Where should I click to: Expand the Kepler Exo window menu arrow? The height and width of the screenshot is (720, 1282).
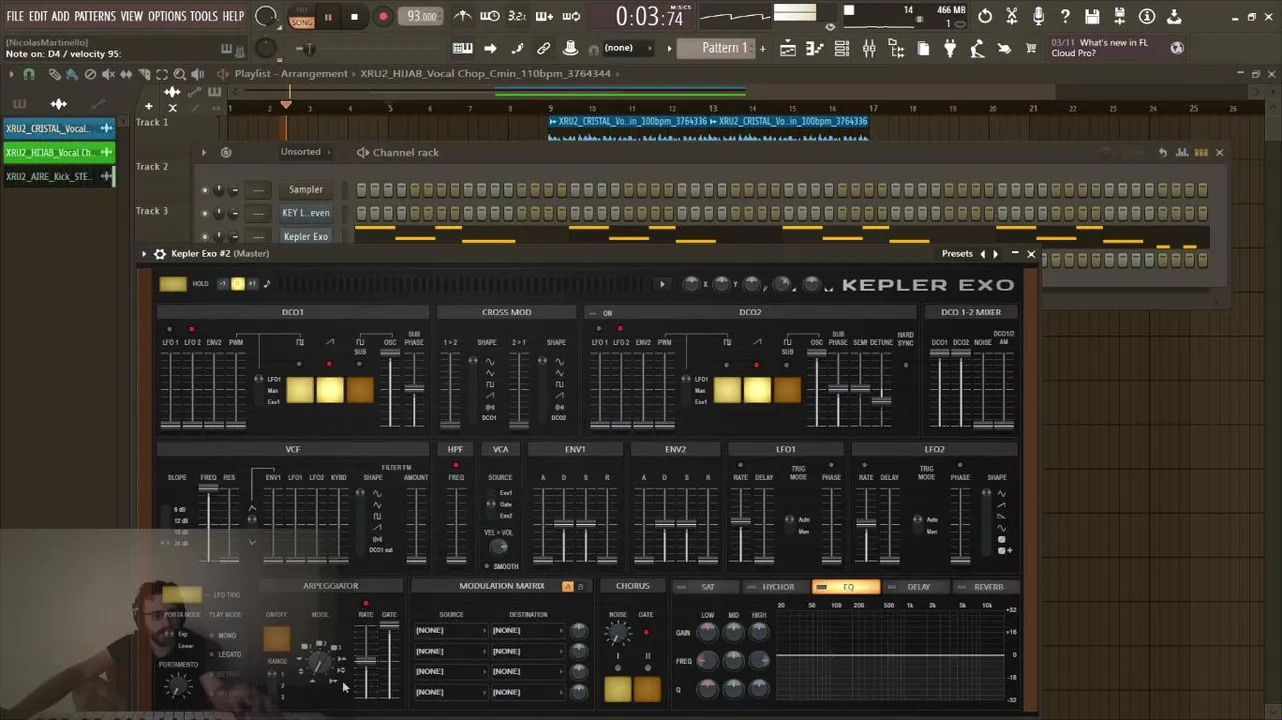point(144,254)
